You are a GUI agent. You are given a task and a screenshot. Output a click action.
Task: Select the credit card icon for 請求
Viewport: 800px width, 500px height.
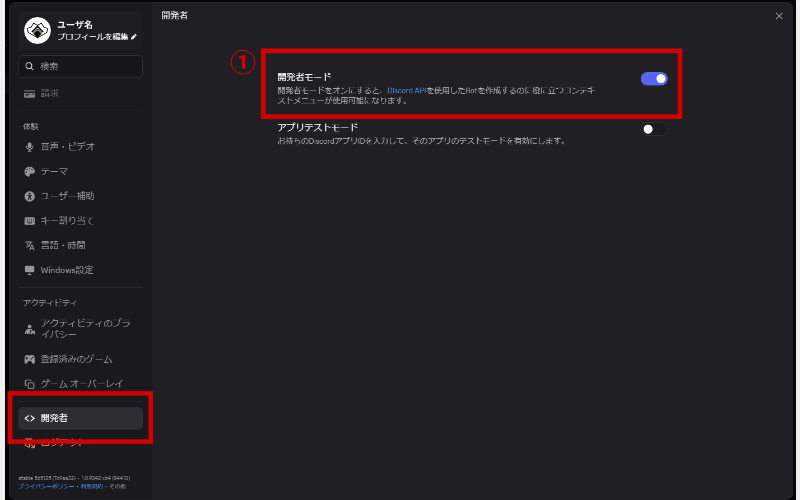coord(30,94)
